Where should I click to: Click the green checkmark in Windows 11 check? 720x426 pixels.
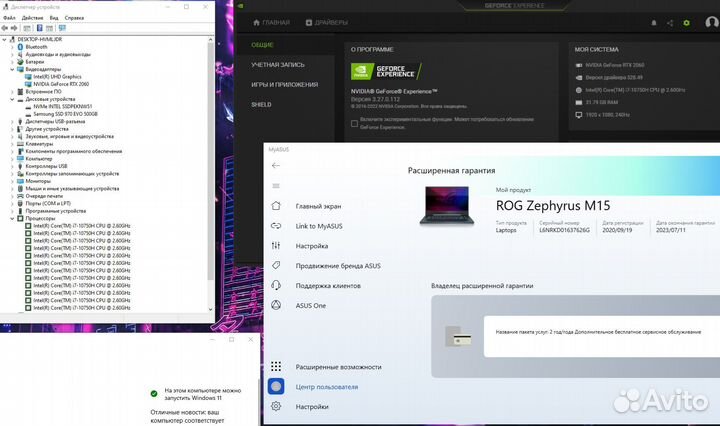pos(154,393)
